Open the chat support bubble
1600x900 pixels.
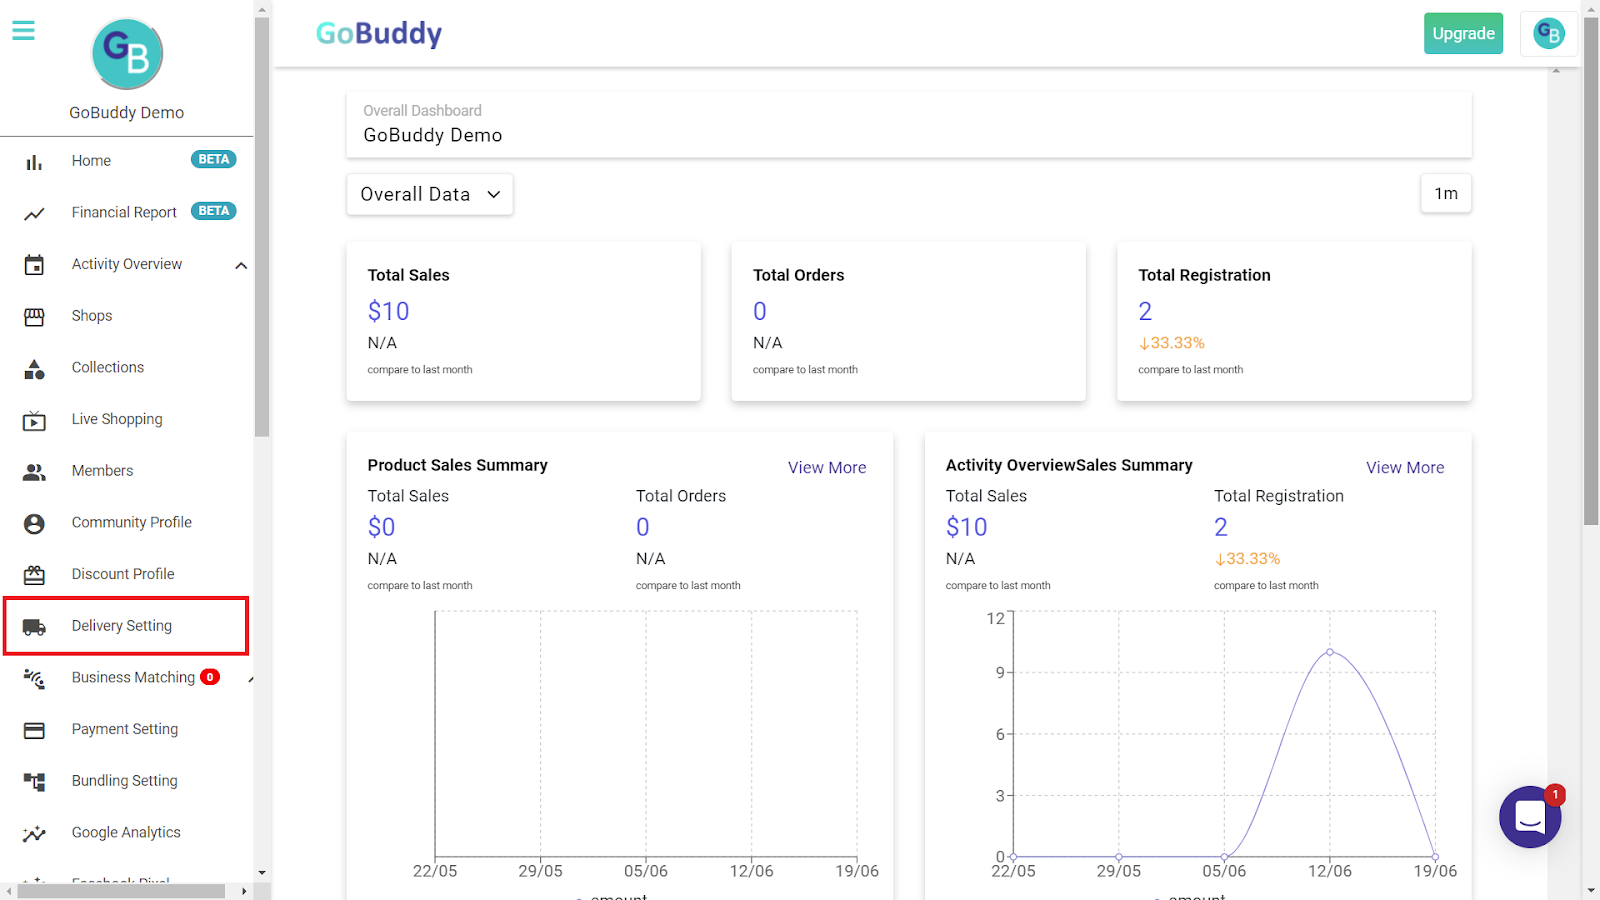(1530, 817)
